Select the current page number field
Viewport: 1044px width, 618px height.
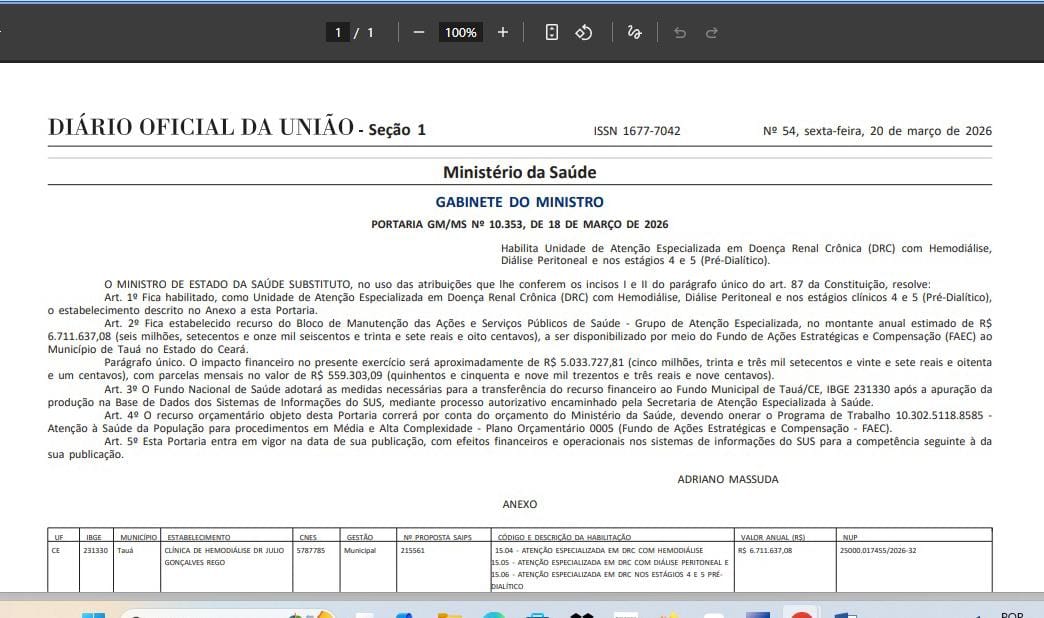(x=338, y=32)
